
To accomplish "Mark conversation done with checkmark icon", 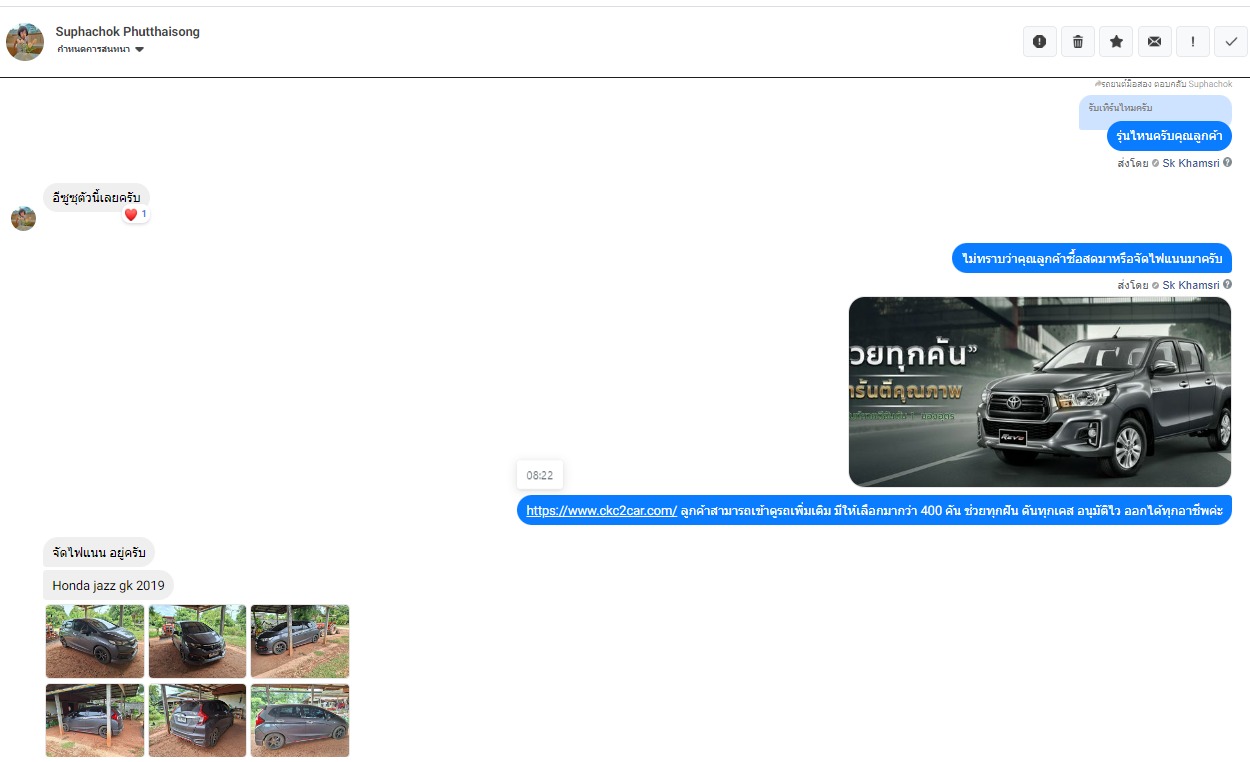I will click(x=1231, y=42).
